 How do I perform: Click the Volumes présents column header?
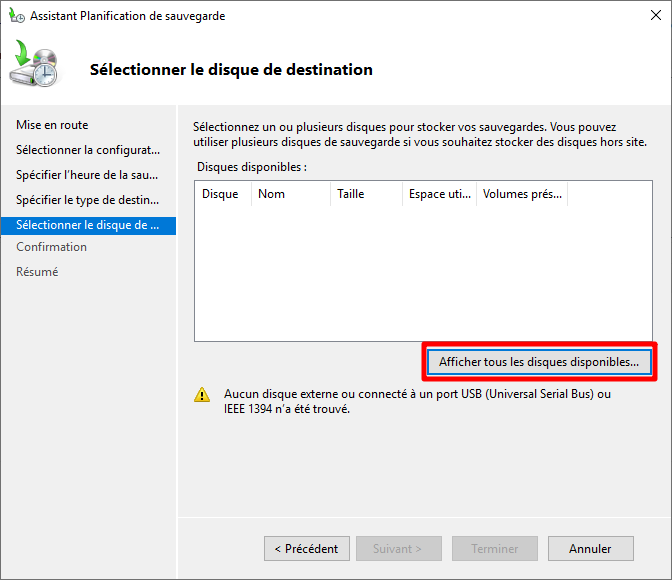[x=522, y=194]
